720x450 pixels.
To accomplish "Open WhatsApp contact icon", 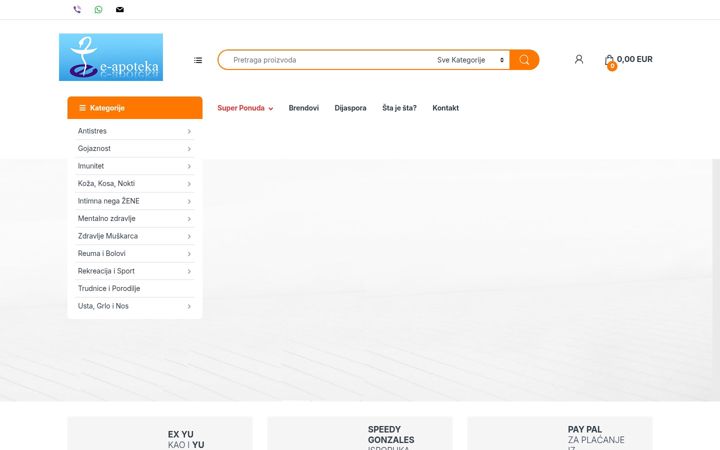I will click(x=98, y=9).
